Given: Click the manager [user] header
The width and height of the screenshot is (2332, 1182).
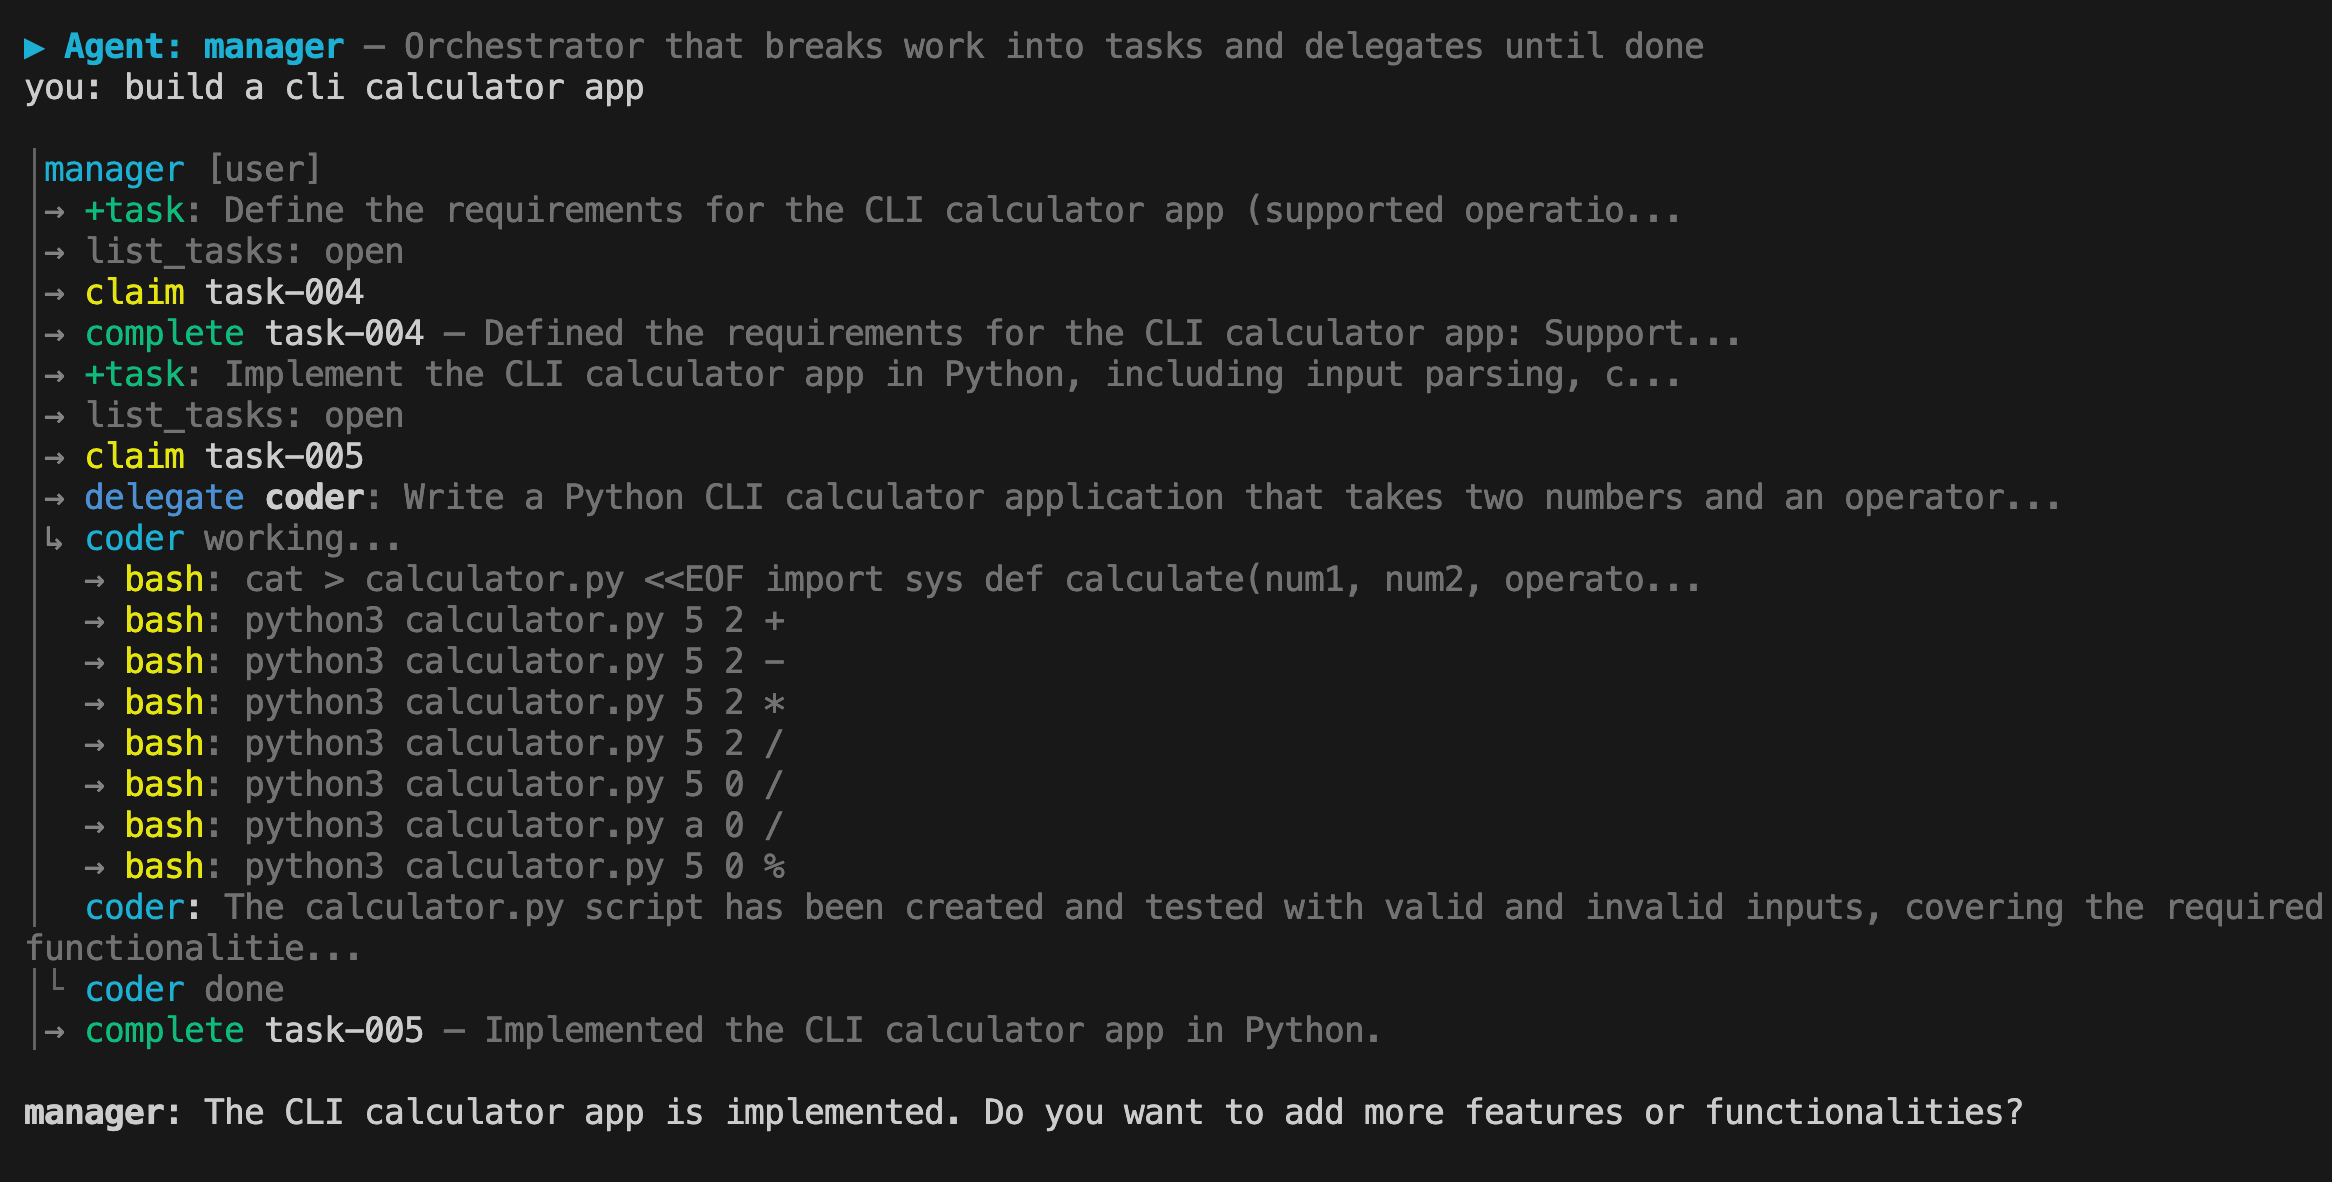Looking at the screenshot, I should [x=182, y=170].
